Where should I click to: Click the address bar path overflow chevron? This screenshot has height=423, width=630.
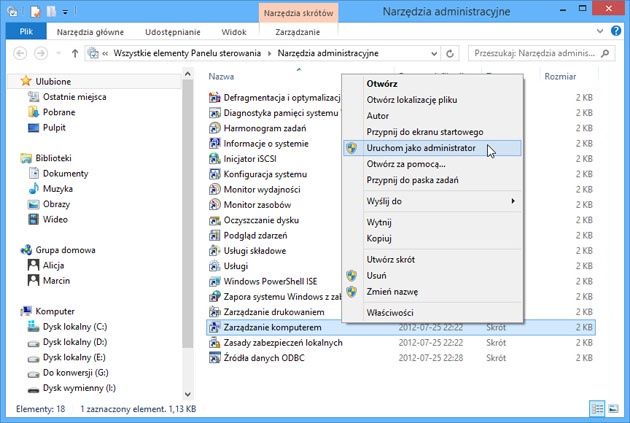(105, 53)
